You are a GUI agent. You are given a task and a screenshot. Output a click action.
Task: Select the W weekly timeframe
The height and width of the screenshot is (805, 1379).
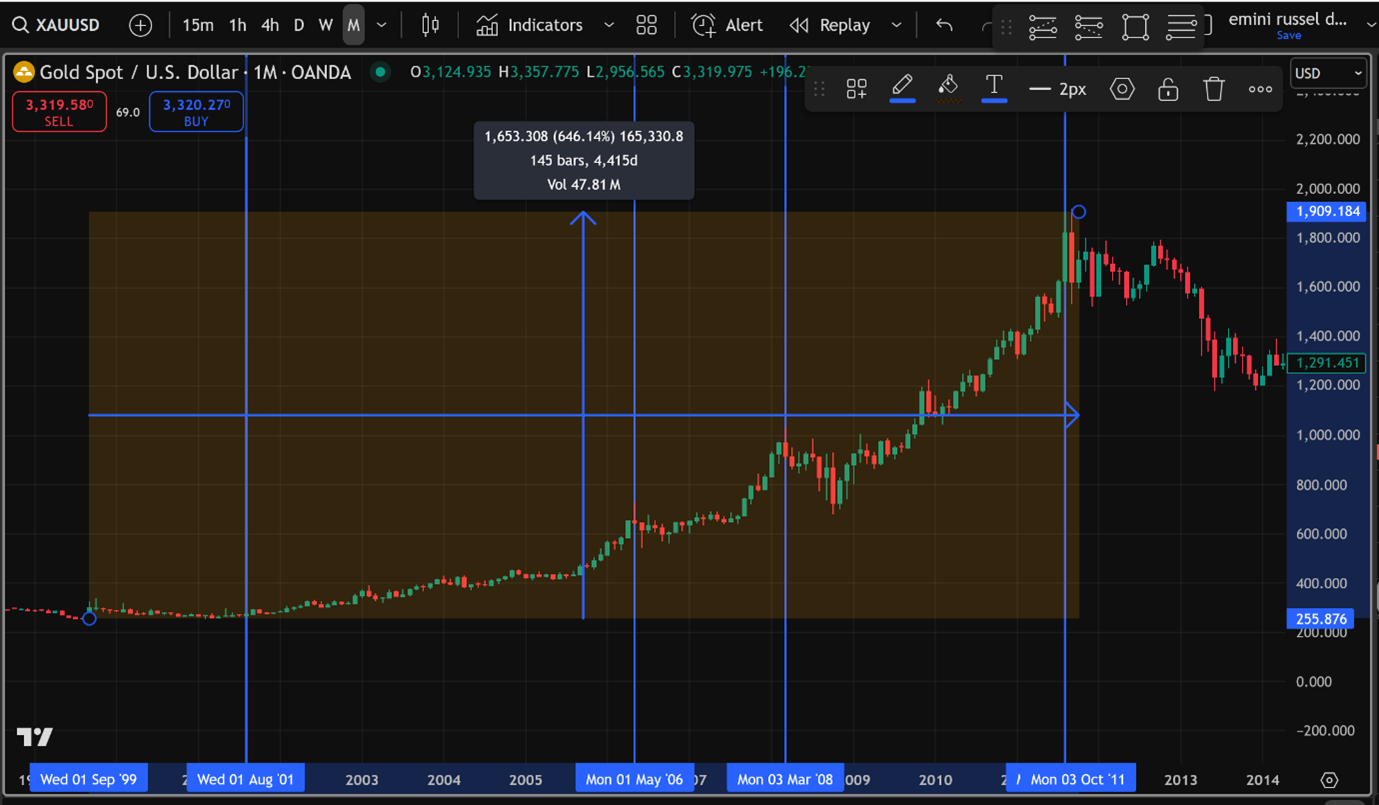(325, 25)
